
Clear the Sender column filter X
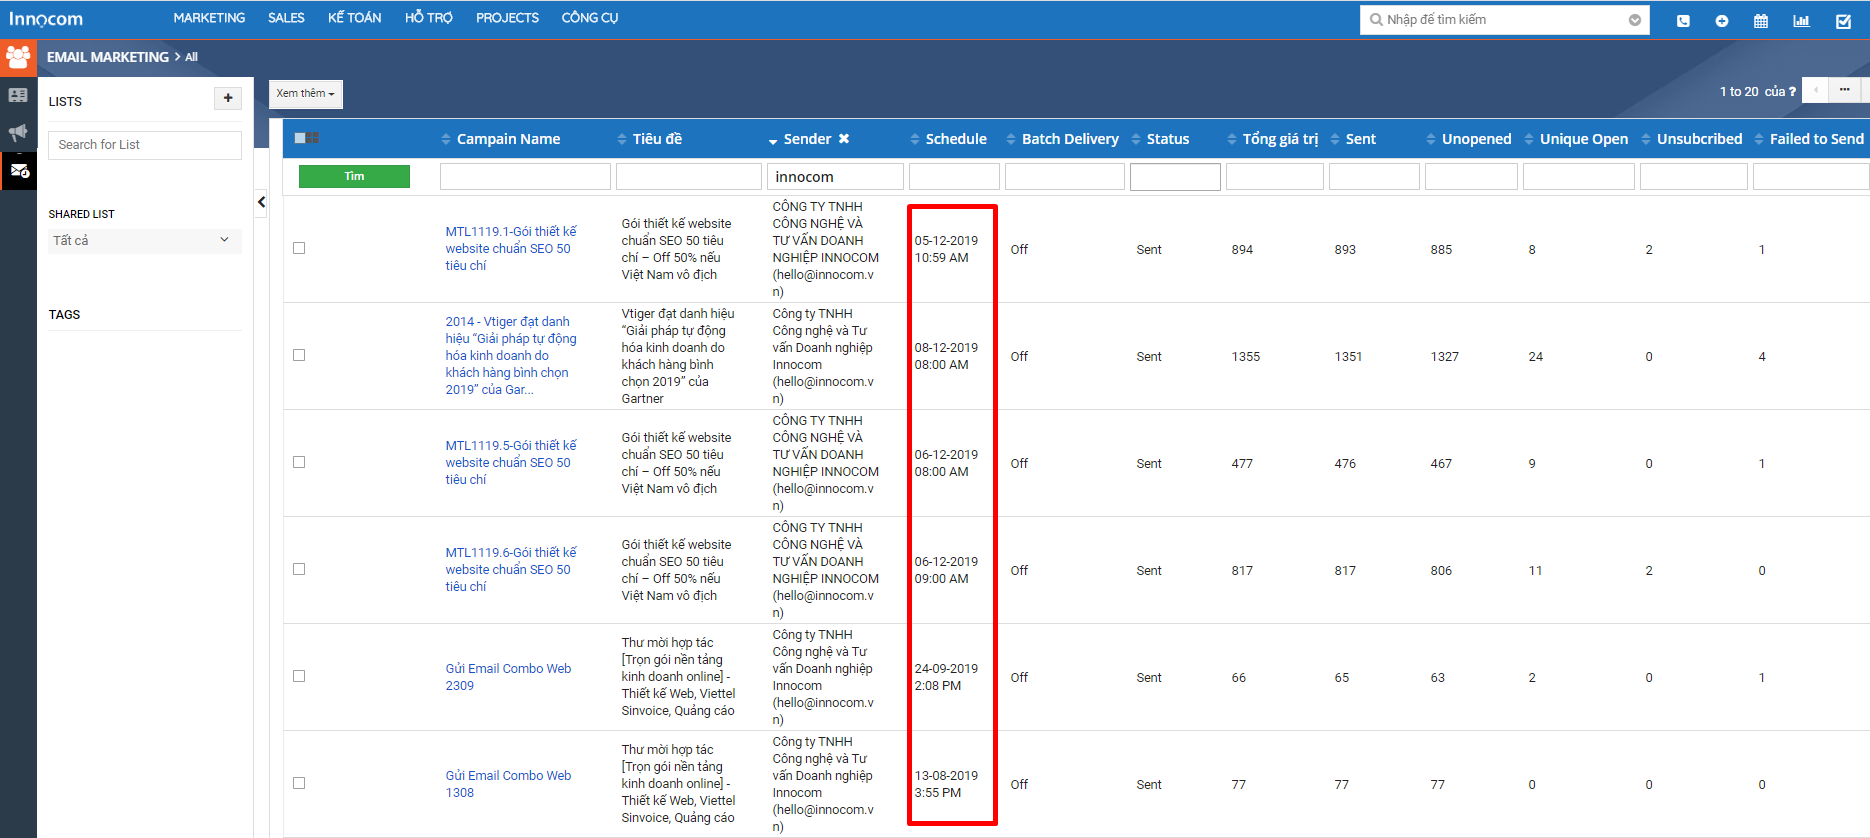click(x=844, y=139)
